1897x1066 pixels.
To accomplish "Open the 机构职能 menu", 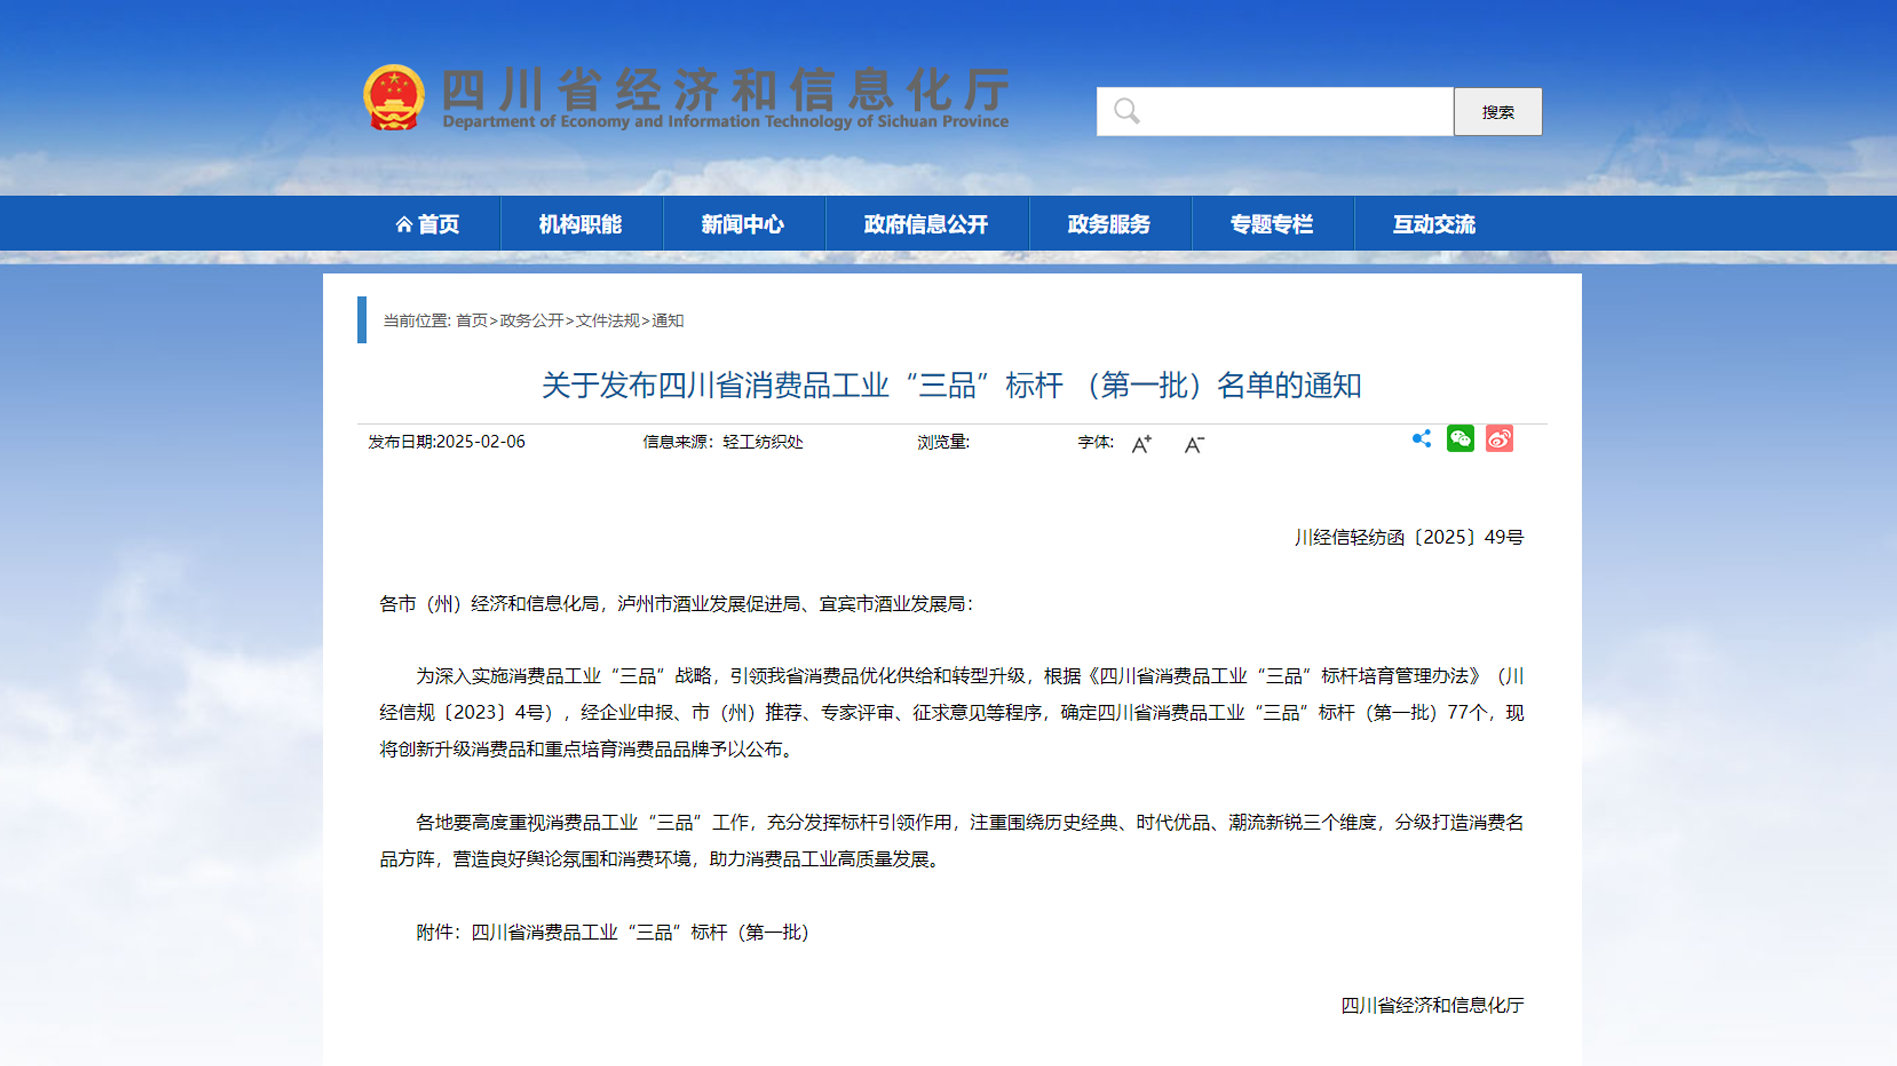I will [x=580, y=224].
